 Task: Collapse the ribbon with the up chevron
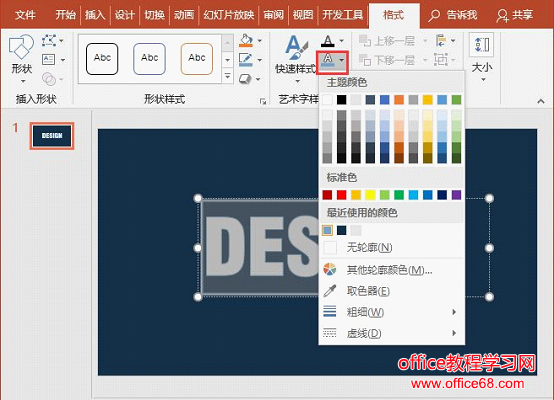point(541,101)
